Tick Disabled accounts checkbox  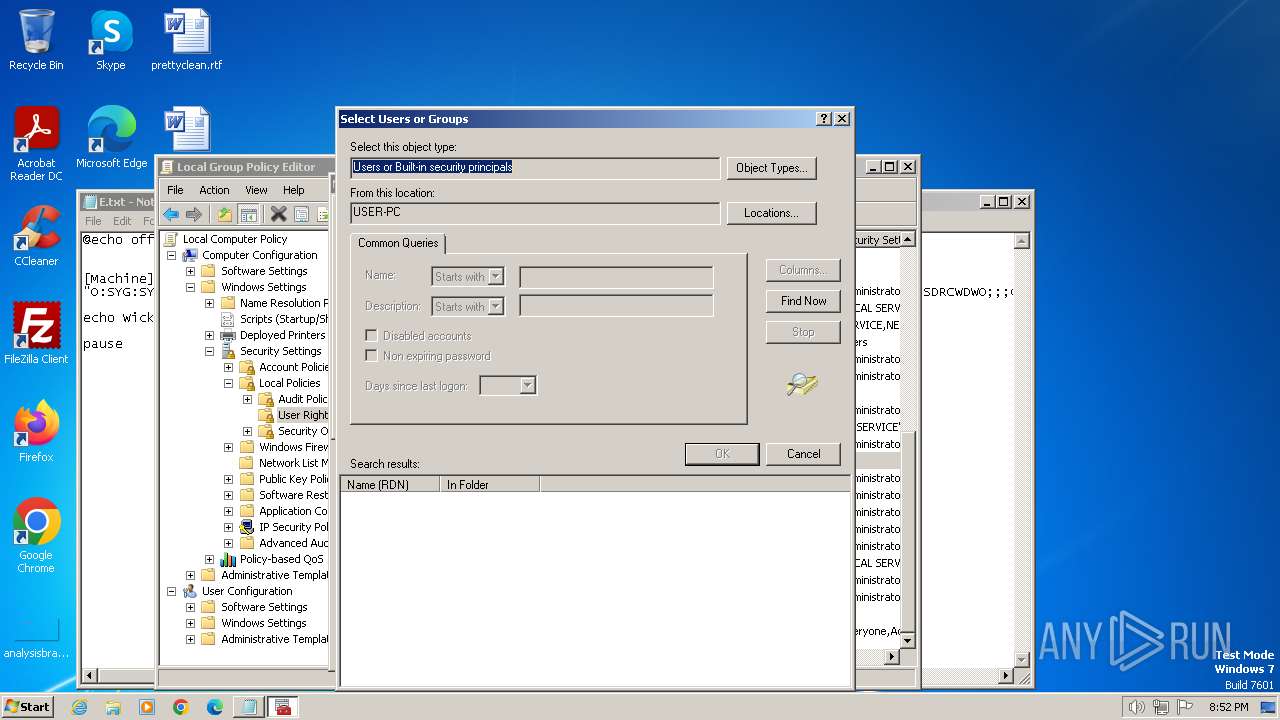pos(371,336)
